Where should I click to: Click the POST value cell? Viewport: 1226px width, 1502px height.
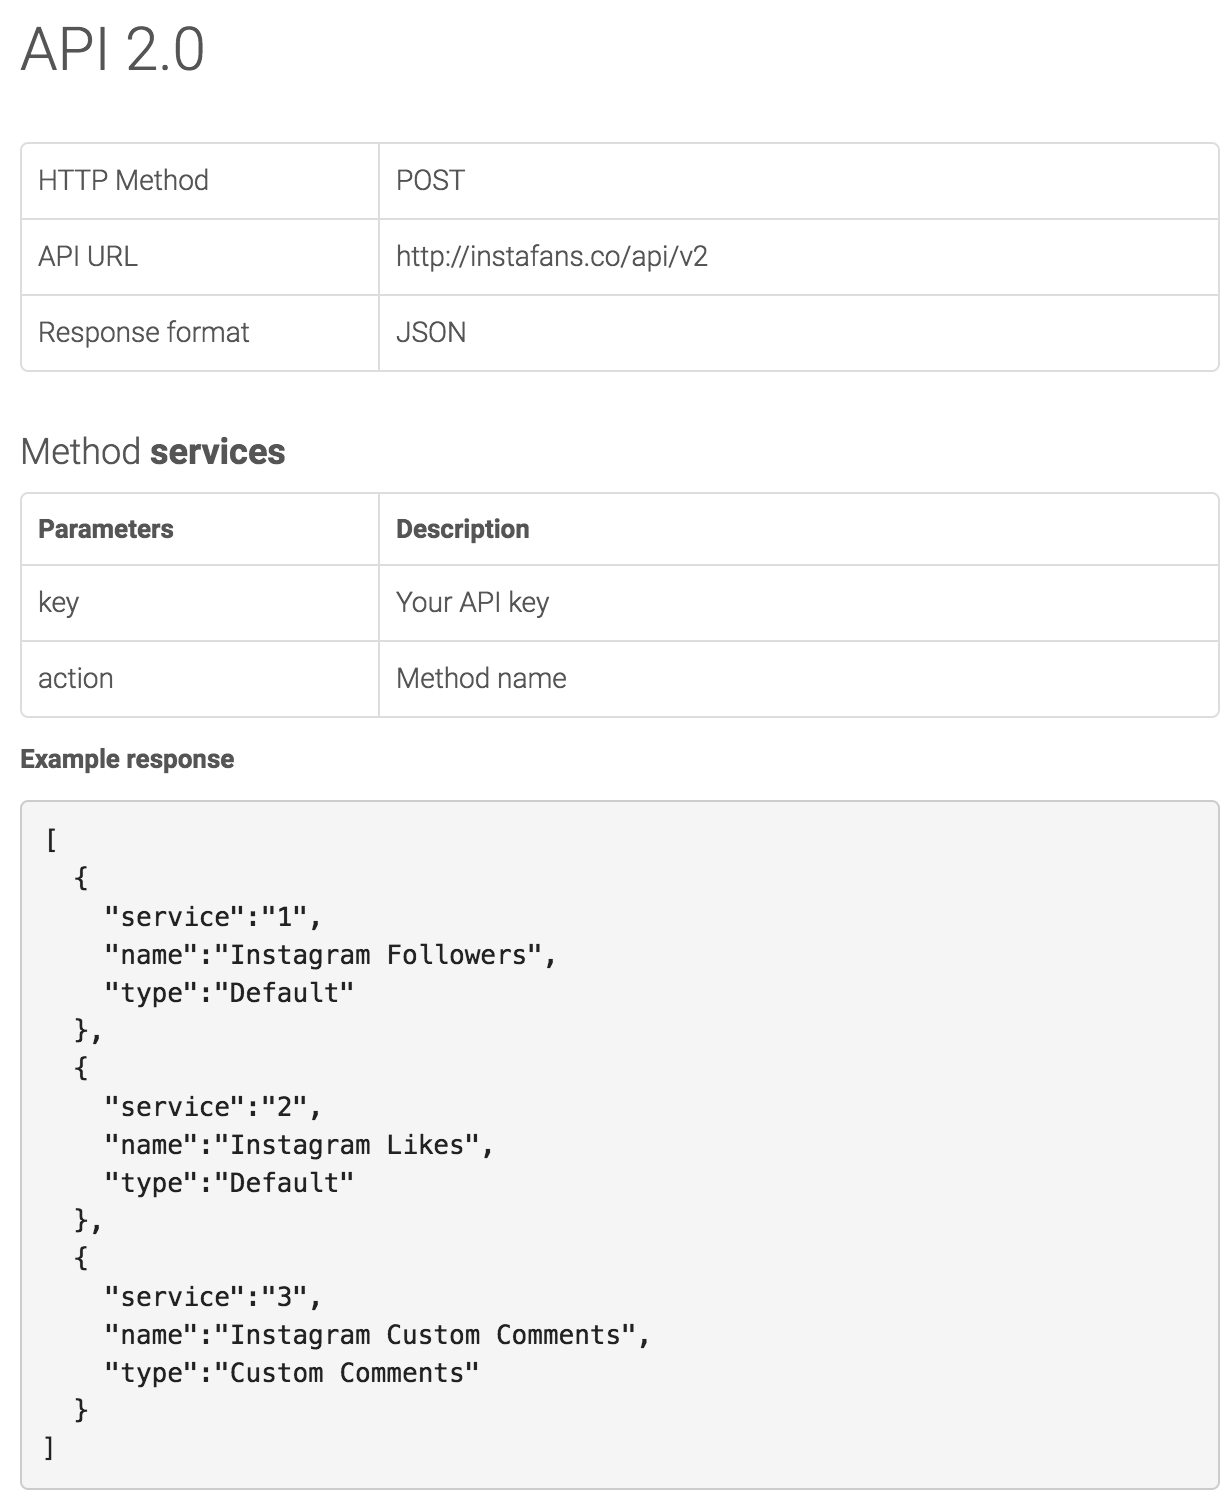pyautogui.click(x=430, y=181)
